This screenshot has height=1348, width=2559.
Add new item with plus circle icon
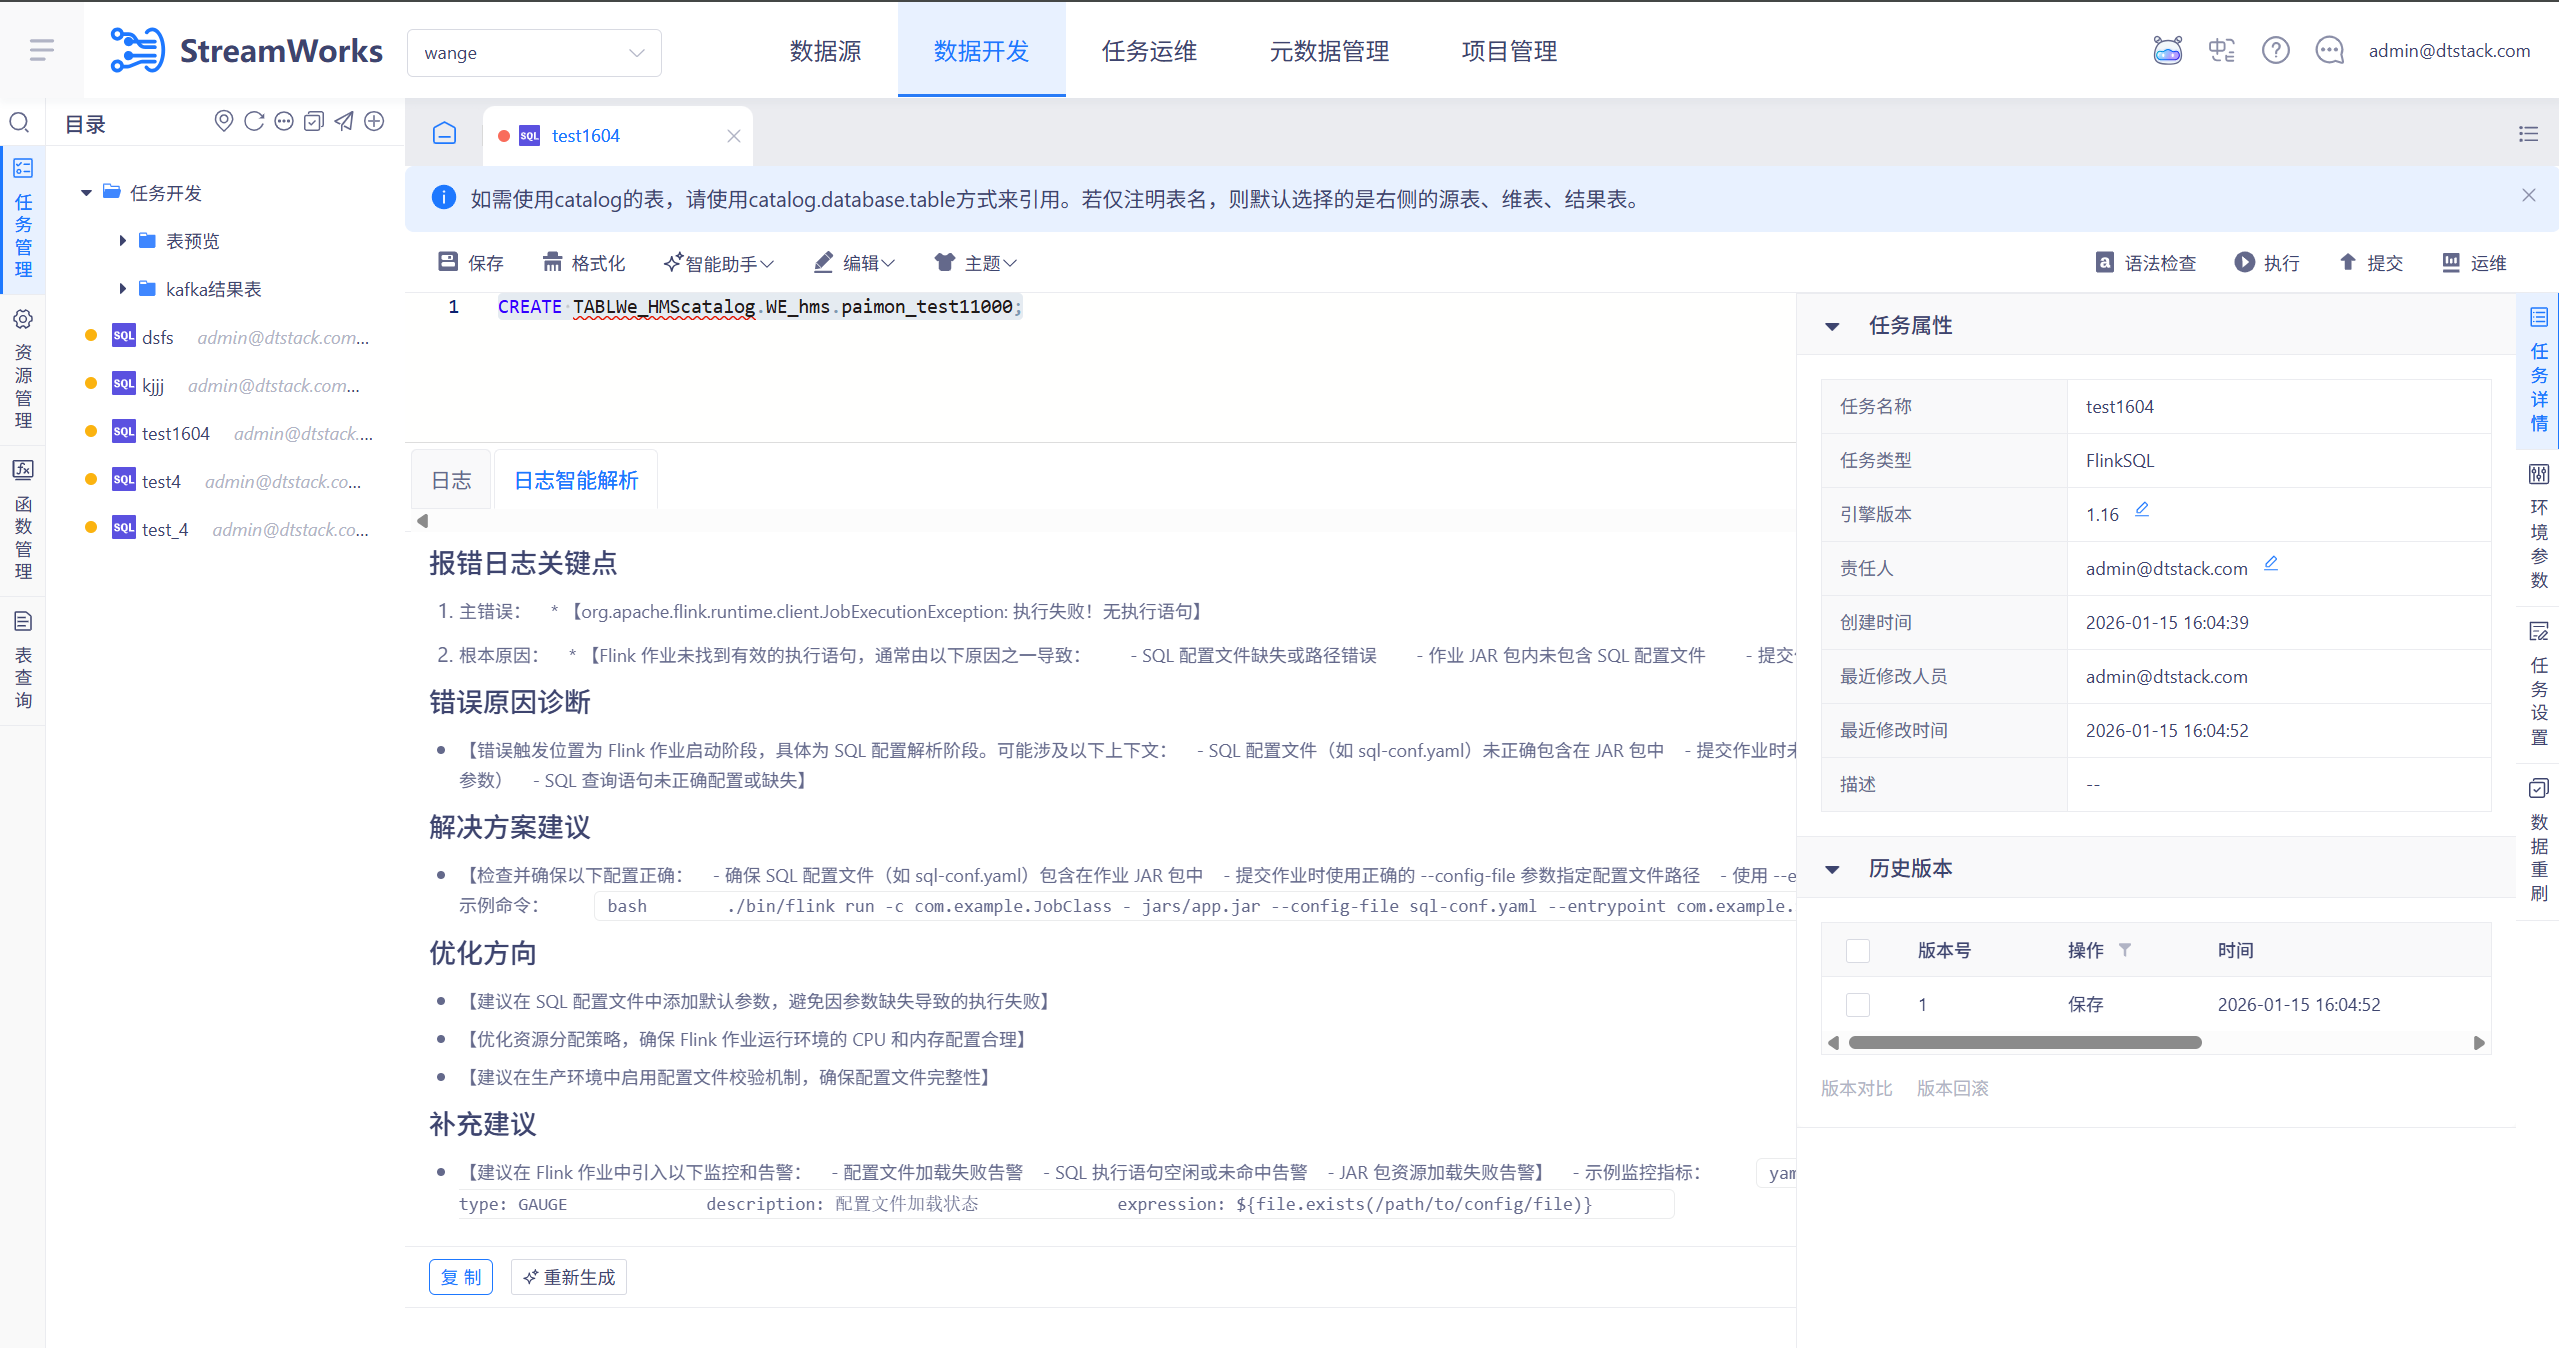click(374, 121)
